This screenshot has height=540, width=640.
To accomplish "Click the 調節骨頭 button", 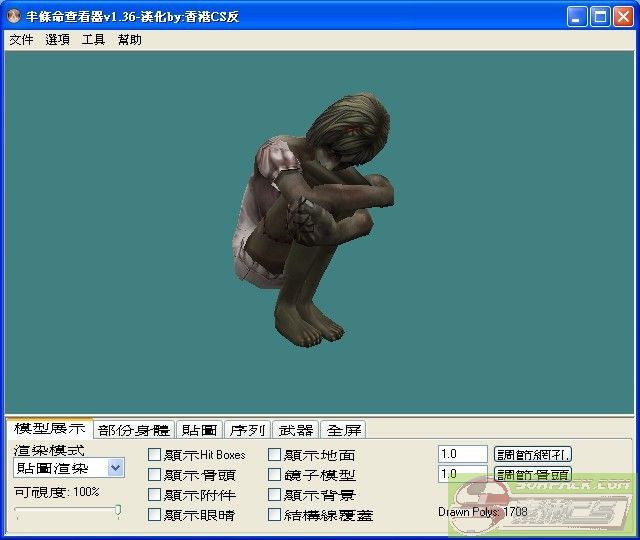I will coord(533,474).
